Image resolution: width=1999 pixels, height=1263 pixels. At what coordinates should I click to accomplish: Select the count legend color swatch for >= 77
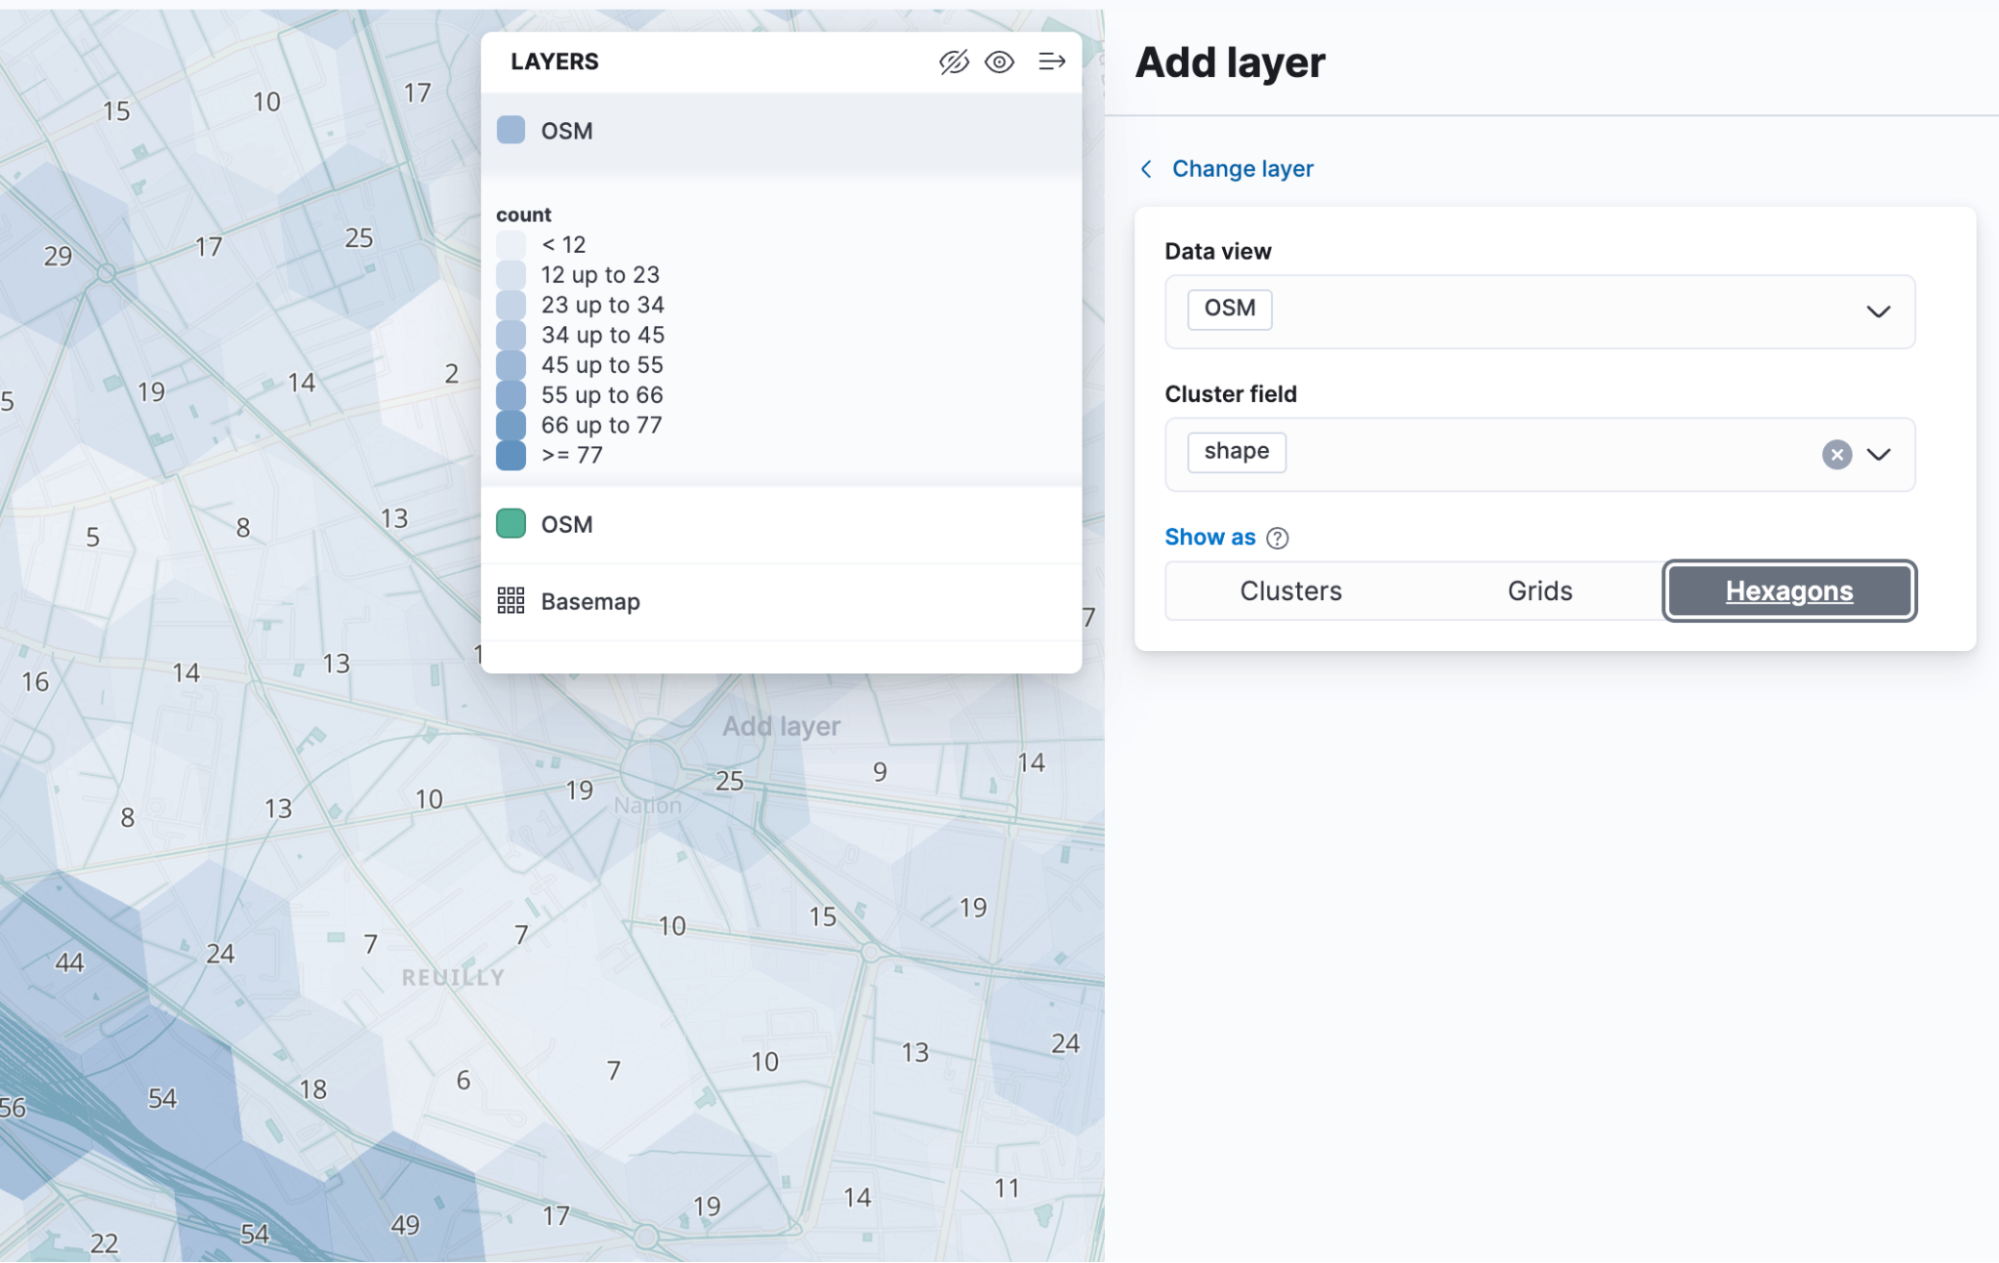(x=511, y=454)
